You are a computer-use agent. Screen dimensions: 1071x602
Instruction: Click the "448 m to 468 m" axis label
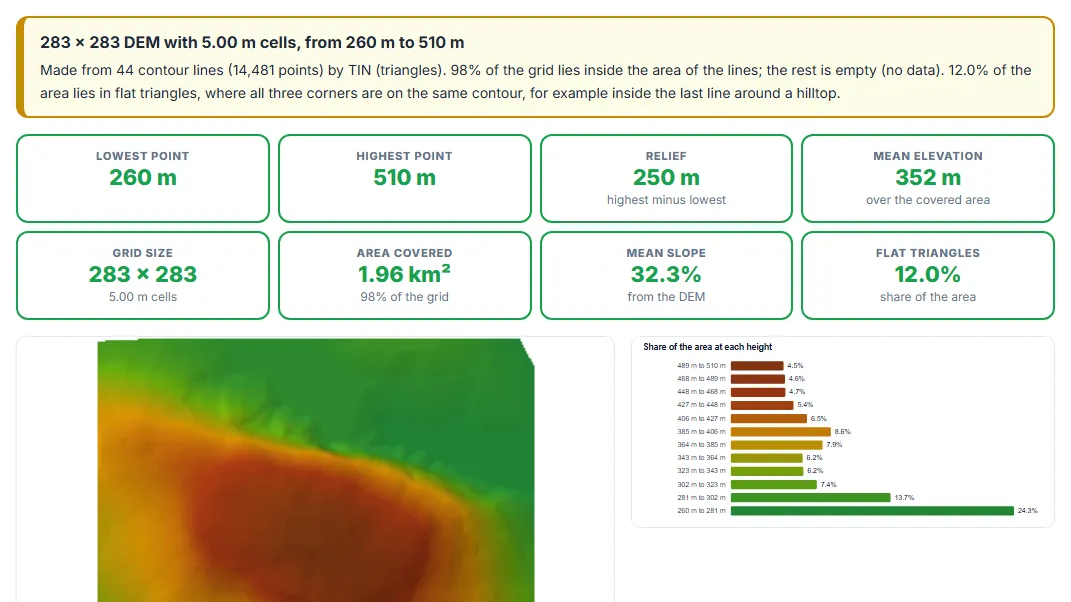[x=701, y=392]
